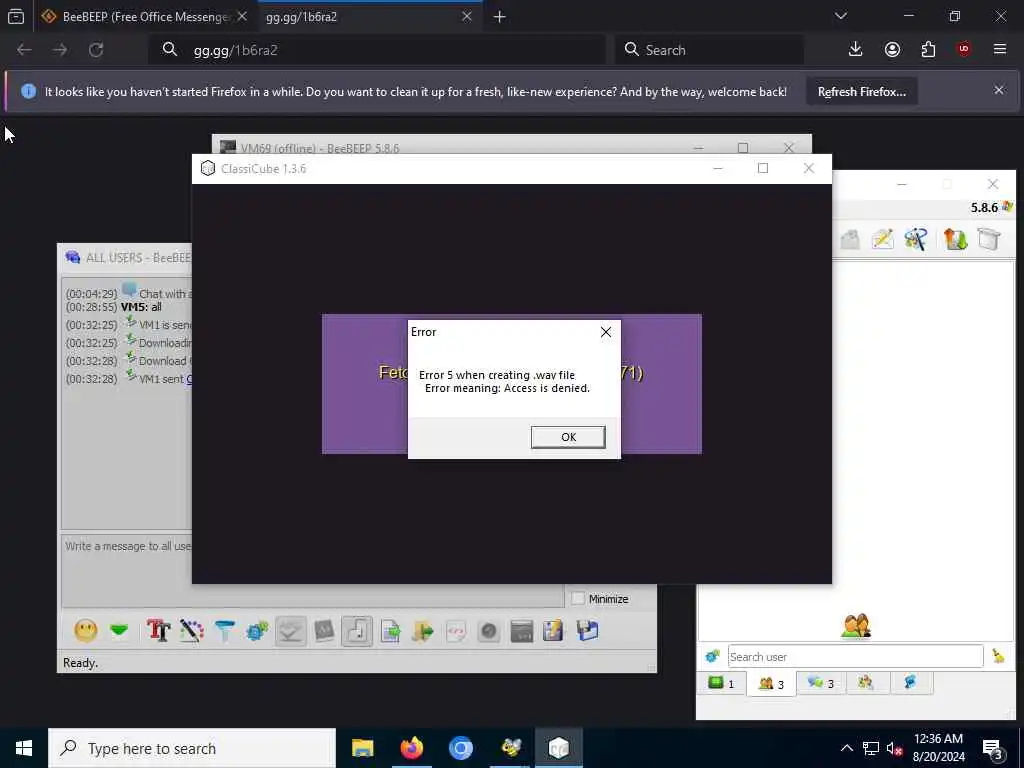The image size is (1024, 768).
Task: Open emoticon picker in BeeBEEP chat toolbar
Action: pyautogui.click(x=86, y=631)
